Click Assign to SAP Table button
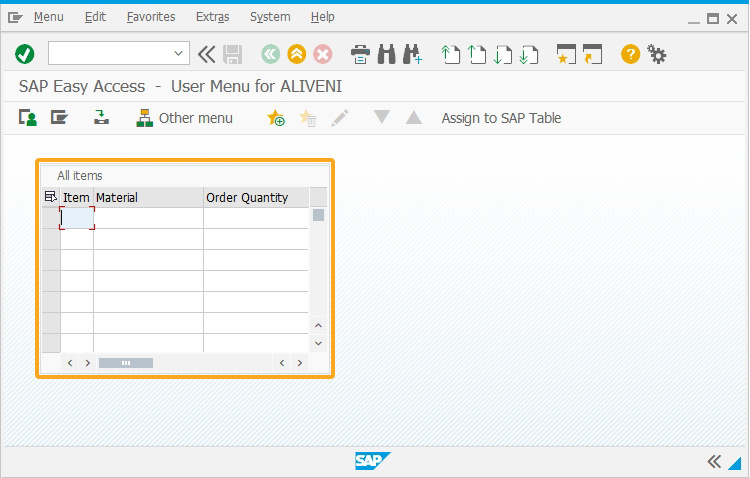 [501, 118]
